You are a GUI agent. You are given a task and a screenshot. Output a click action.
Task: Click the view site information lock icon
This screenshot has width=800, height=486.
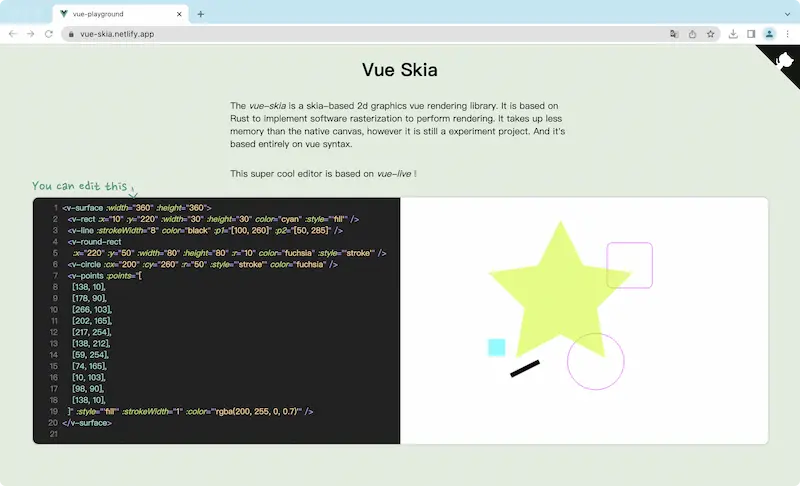[x=71, y=34]
